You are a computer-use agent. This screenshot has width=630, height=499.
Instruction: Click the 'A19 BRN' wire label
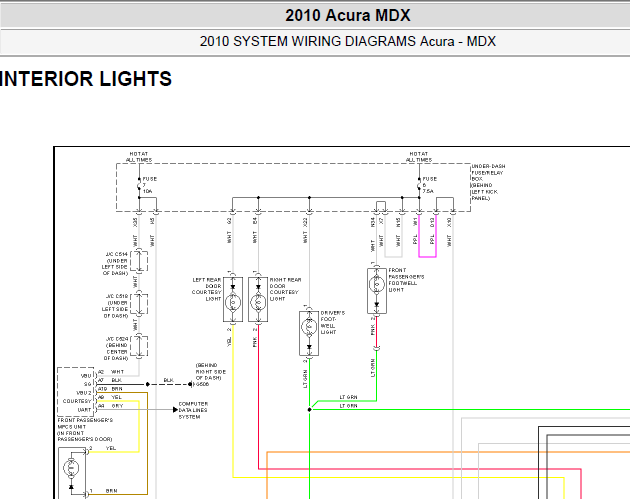pyautogui.click(x=110, y=389)
